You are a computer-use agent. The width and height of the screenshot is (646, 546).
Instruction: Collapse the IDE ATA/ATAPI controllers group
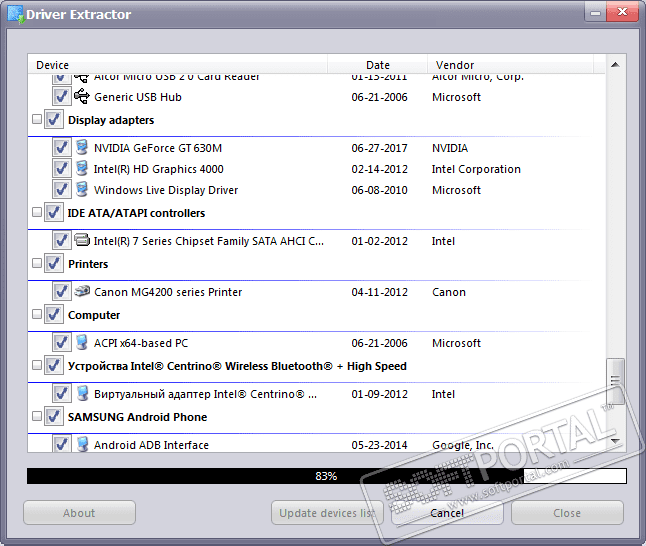[37, 213]
